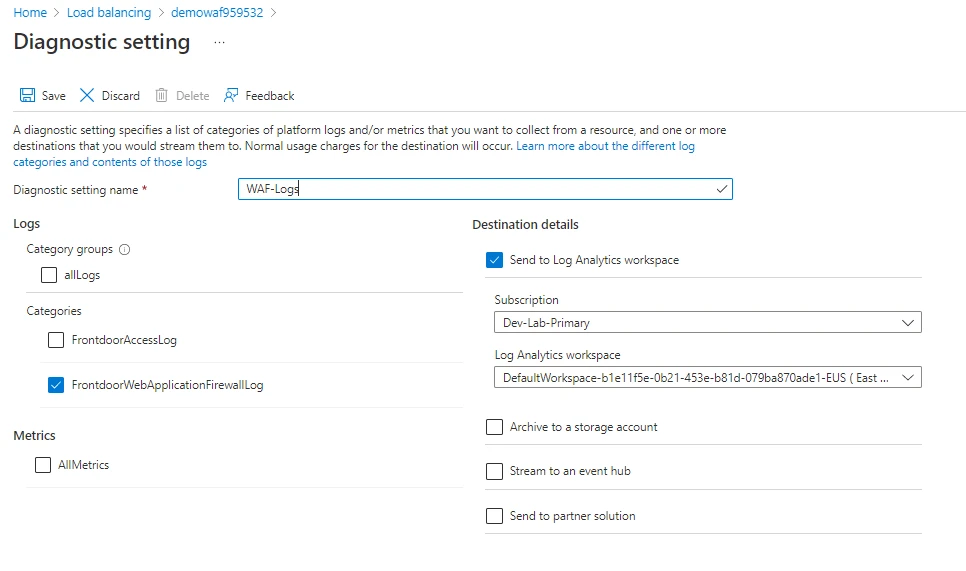Enable Stream to an event hub
Screen dimensions: 966x571
pyautogui.click(x=494, y=471)
